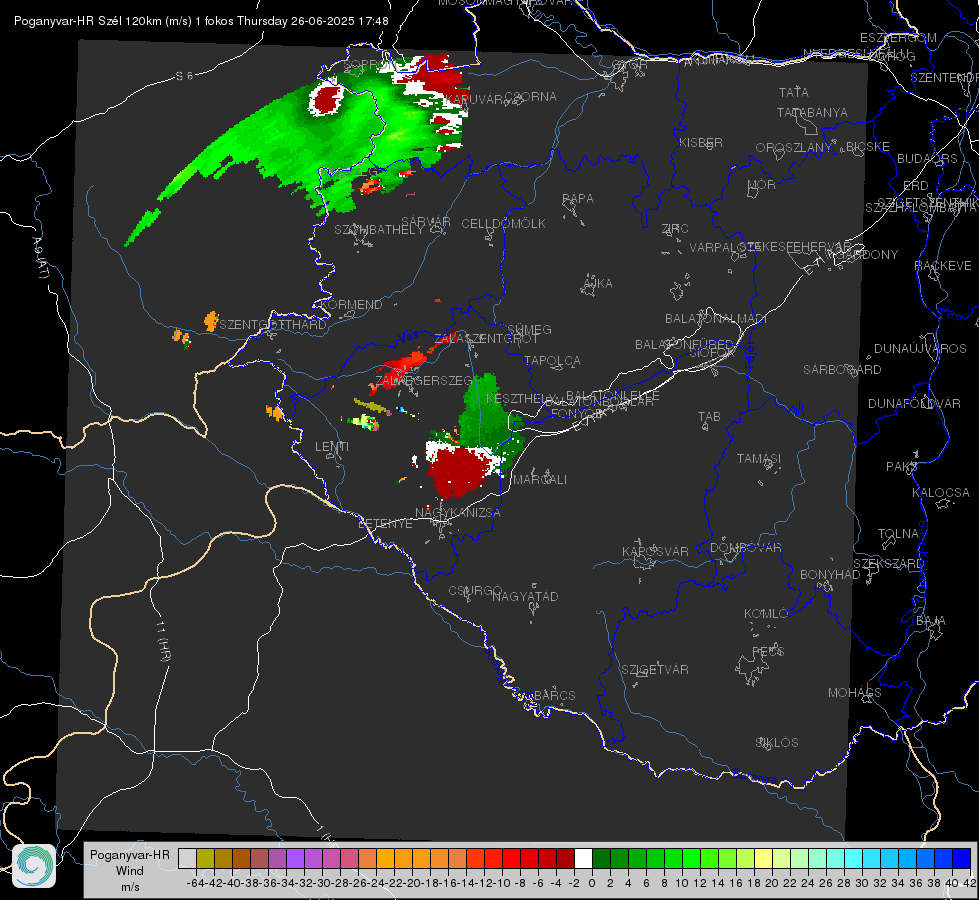Click the TATABANYA city label
Image resolution: width=979 pixels, height=900 pixels.
812,112
